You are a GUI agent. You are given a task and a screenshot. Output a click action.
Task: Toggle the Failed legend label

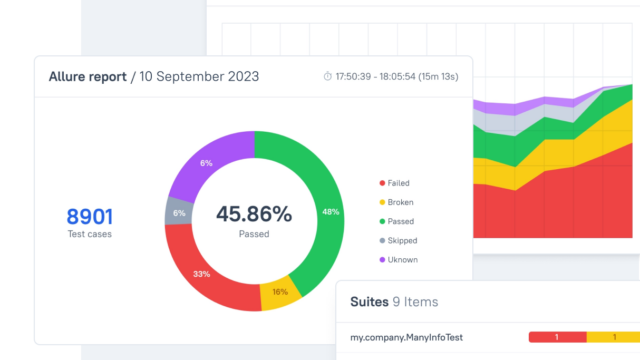coord(398,183)
